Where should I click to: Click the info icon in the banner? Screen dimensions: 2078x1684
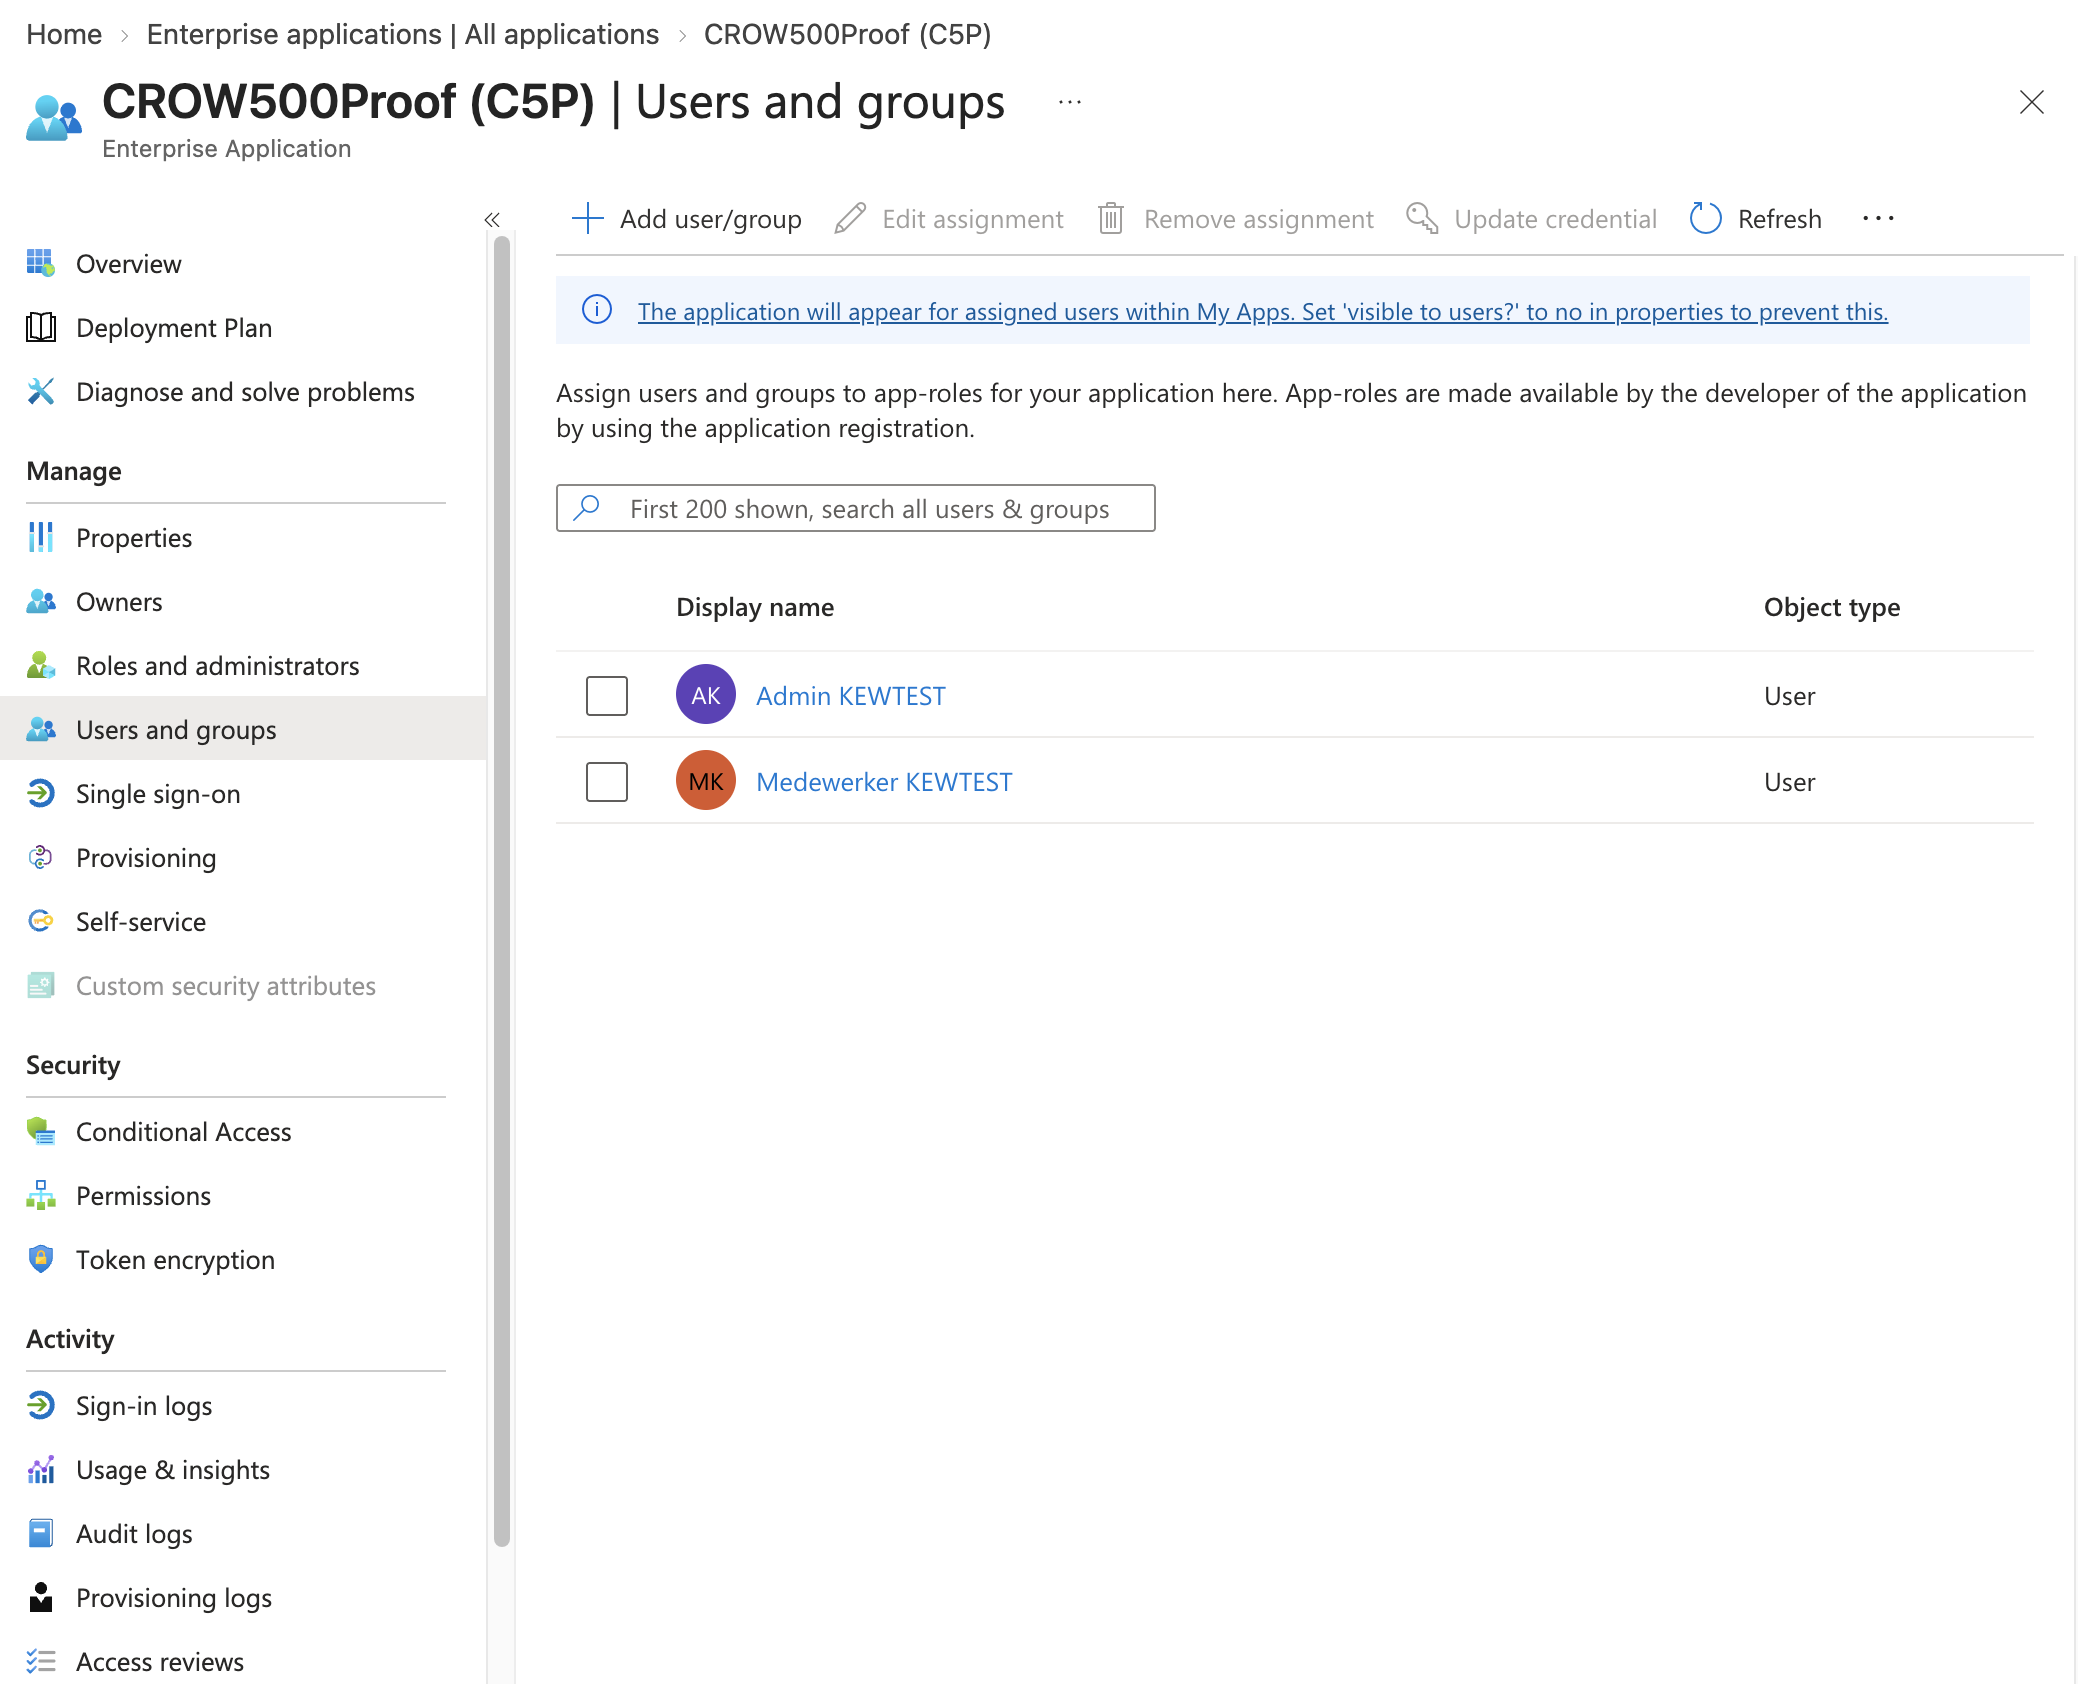(x=597, y=310)
